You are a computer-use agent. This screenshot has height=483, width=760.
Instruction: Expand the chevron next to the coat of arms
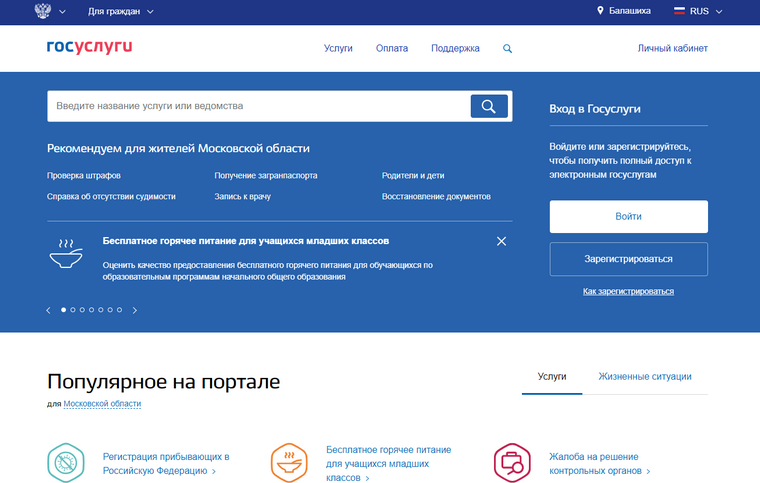click(62, 12)
